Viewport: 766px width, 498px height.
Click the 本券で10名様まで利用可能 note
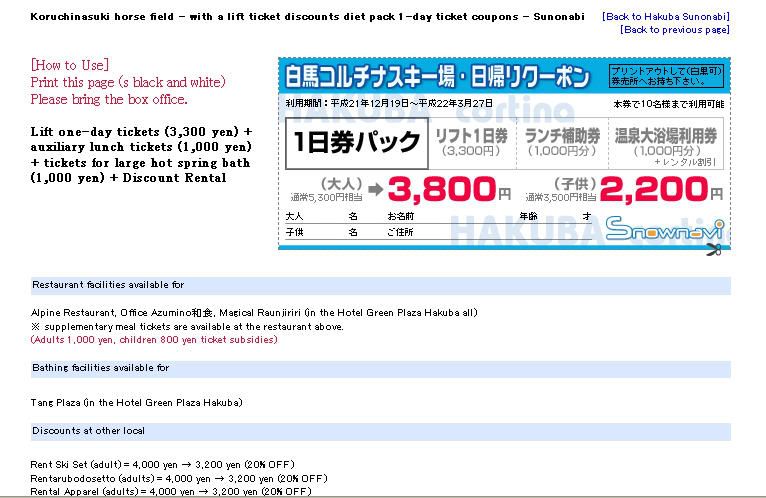coord(669,104)
